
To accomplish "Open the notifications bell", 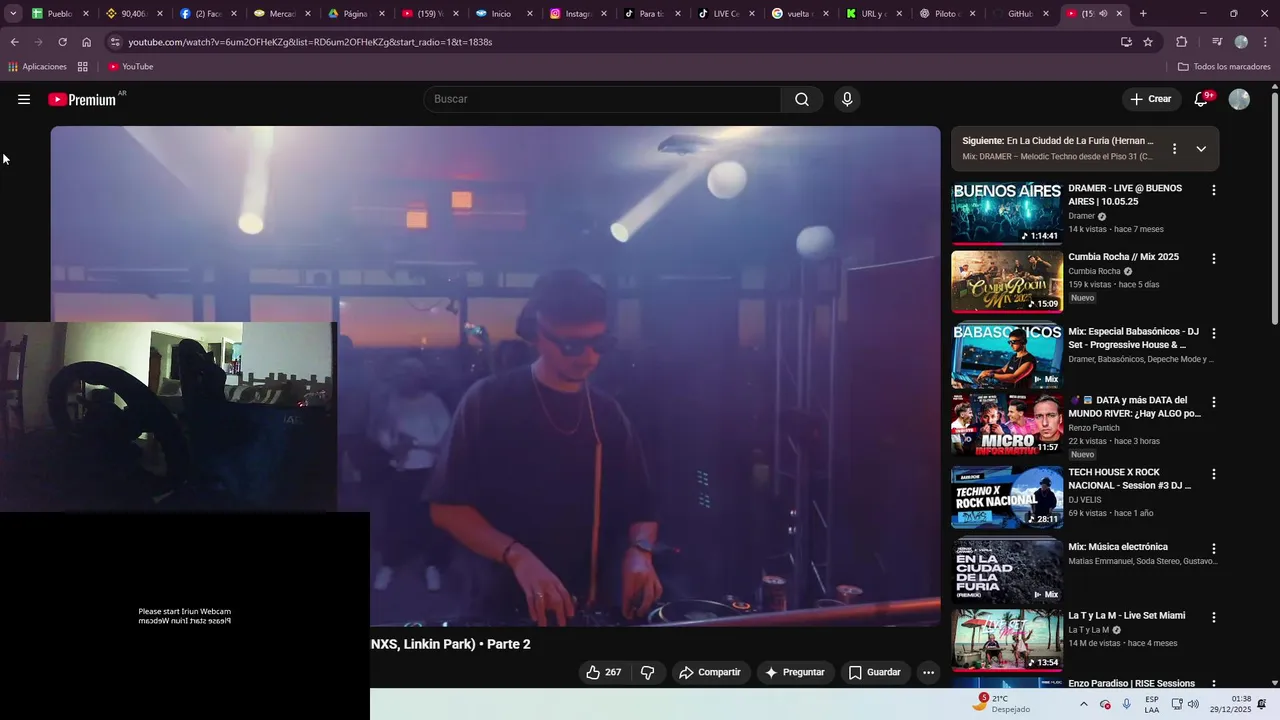I will coord(1202,99).
